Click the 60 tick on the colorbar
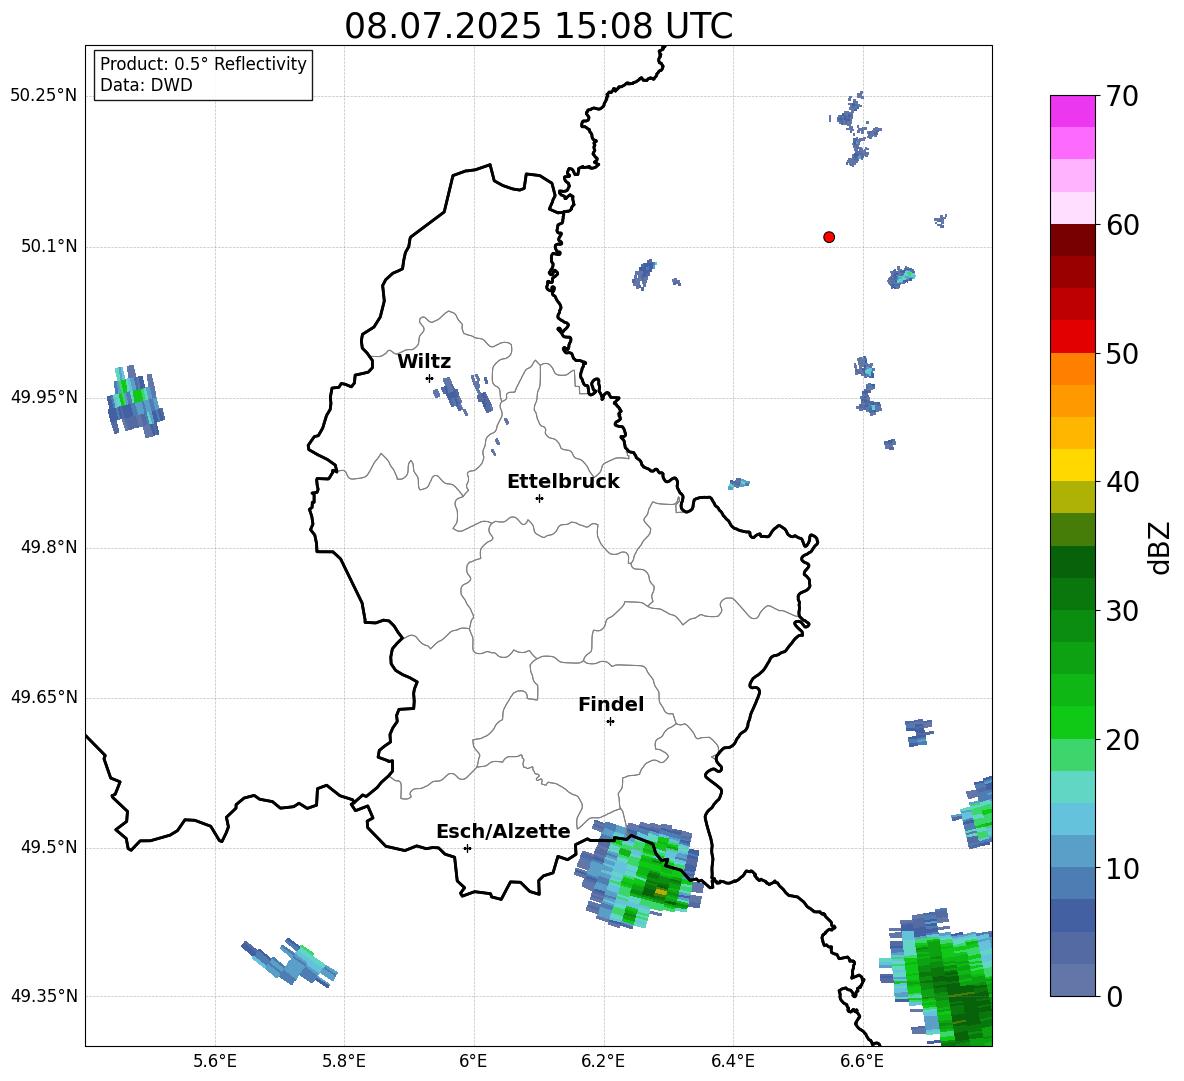The width and height of the screenshot is (1184, 1081). [x=1122, y=225]
